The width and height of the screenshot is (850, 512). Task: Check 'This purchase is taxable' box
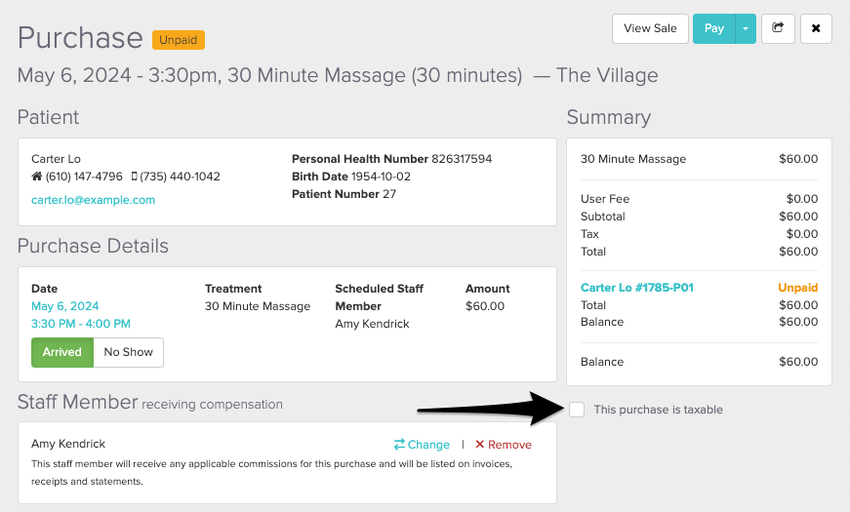[577, 409]
